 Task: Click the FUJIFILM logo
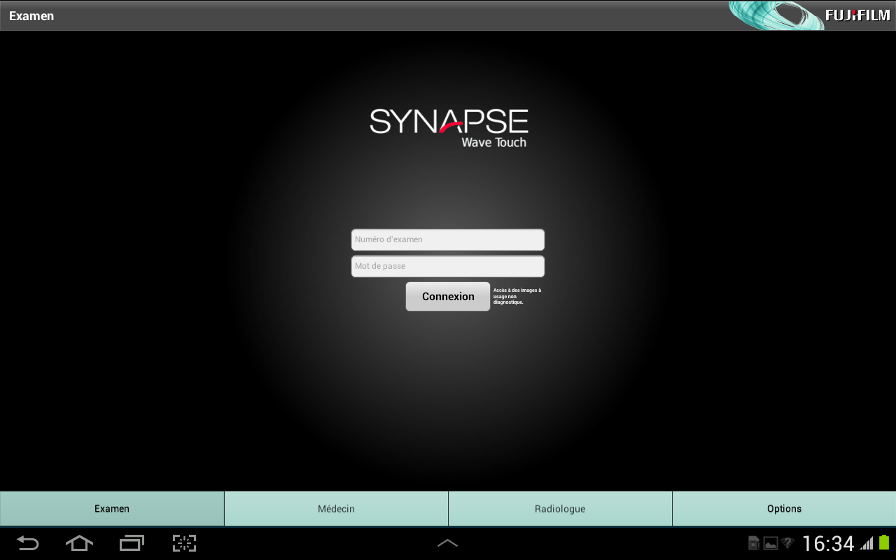(x=857, y=15)
